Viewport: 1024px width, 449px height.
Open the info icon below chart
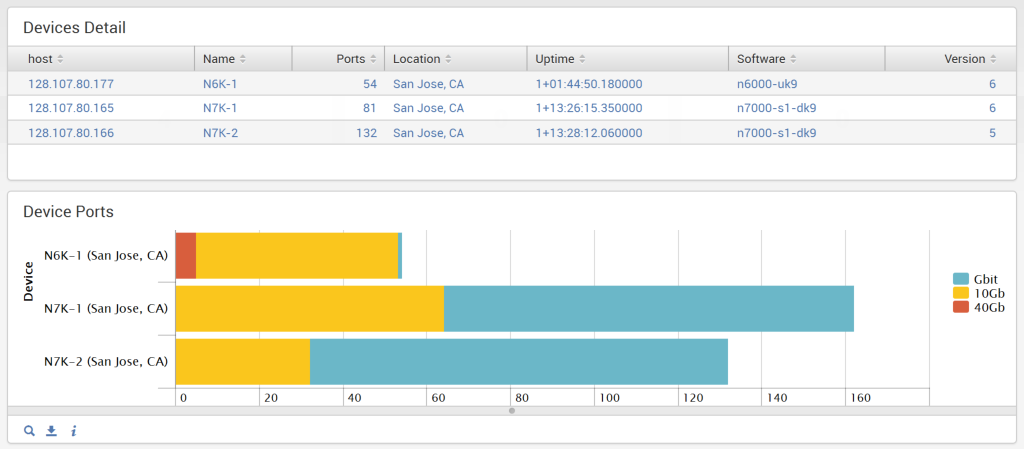tap(74, 430)
